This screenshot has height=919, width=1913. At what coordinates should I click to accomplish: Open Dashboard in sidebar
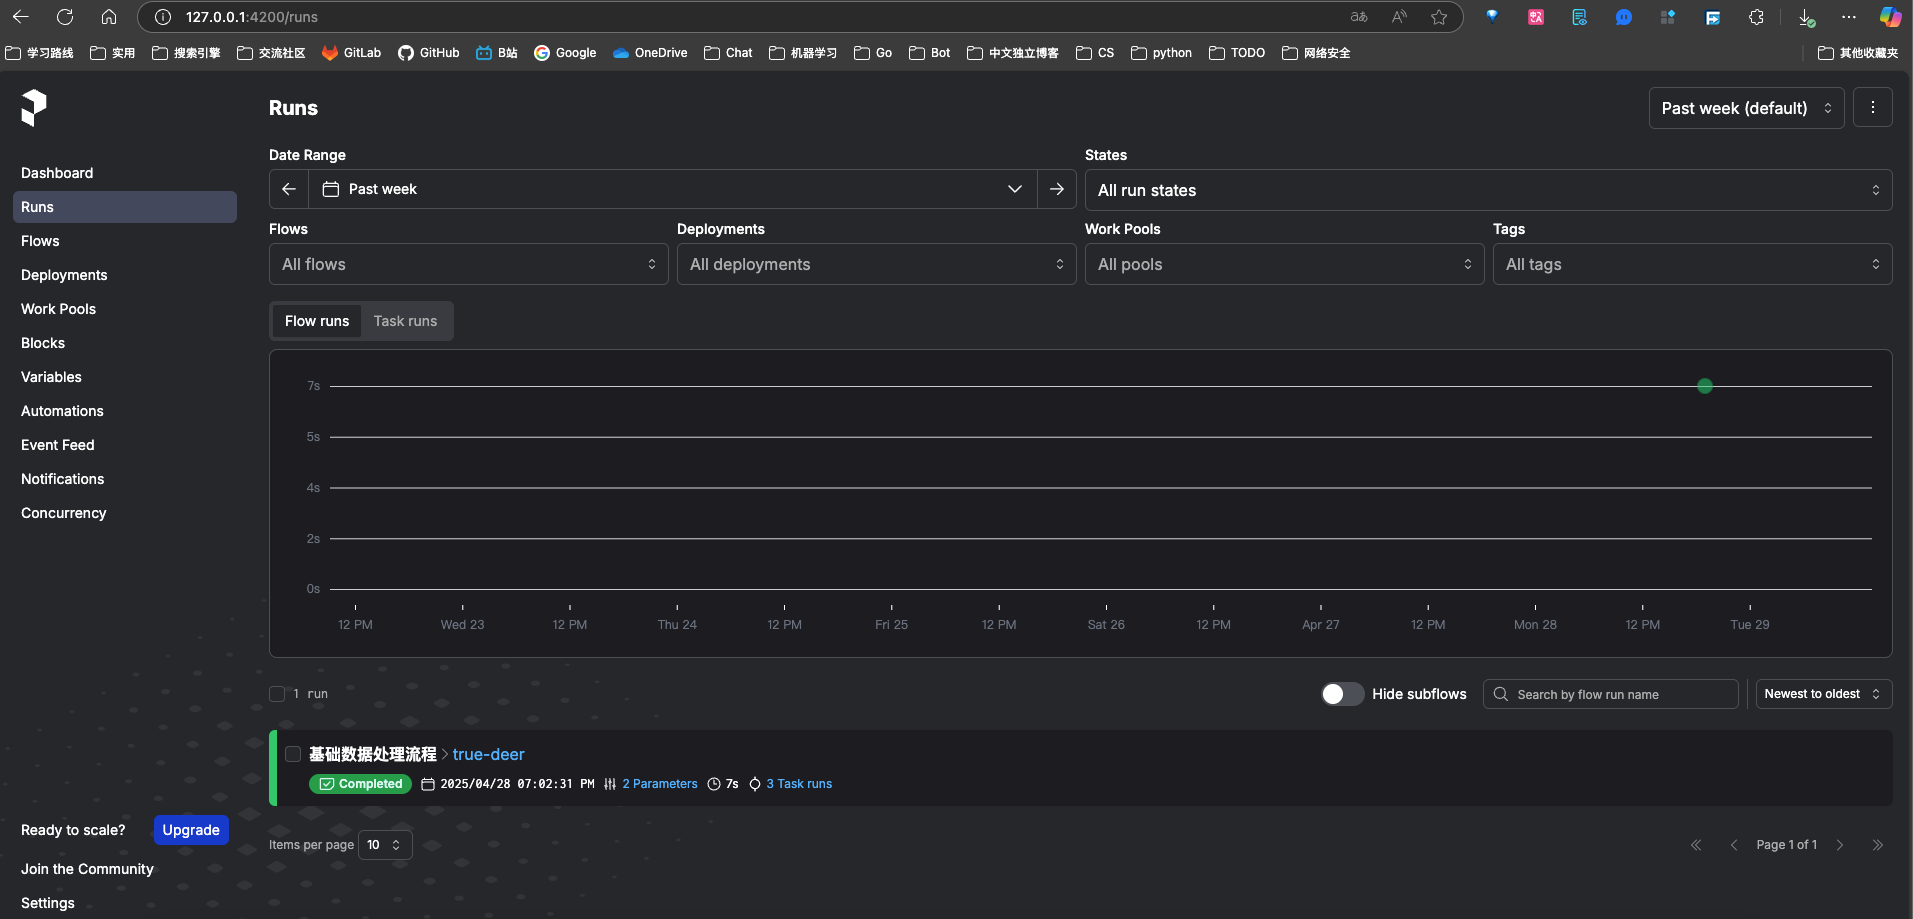click(x=125, y=173)
